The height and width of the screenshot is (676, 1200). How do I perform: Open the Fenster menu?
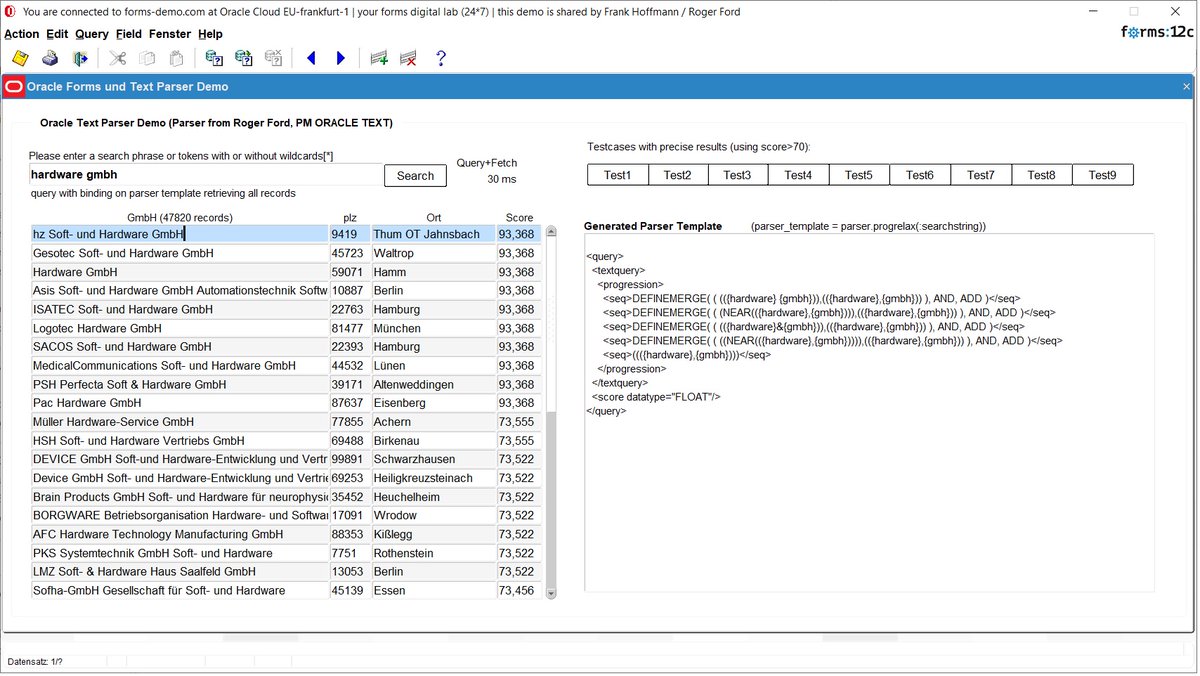[x=170, y=34]
